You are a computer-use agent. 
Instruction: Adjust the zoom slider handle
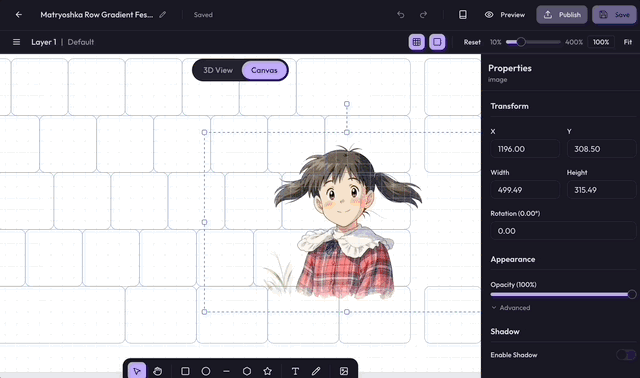(x=521, y=42)
